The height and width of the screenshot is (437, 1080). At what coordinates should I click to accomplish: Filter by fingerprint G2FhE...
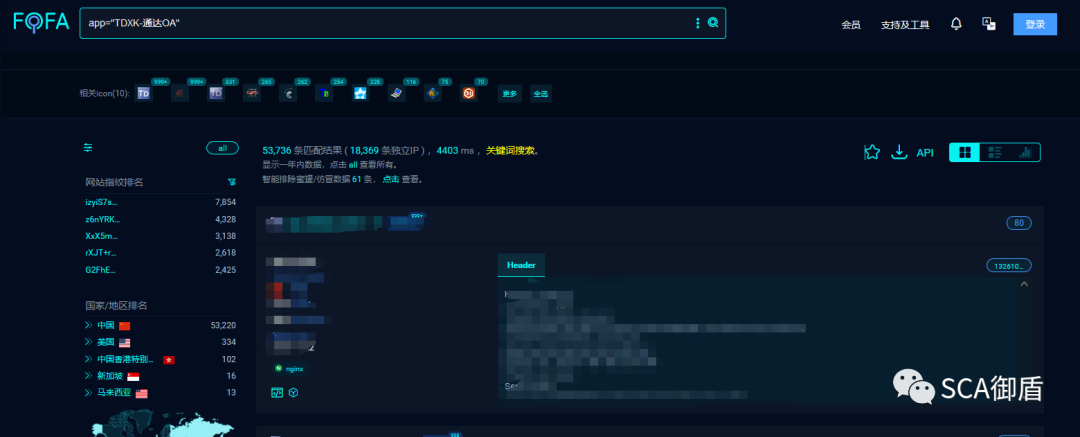101,270
